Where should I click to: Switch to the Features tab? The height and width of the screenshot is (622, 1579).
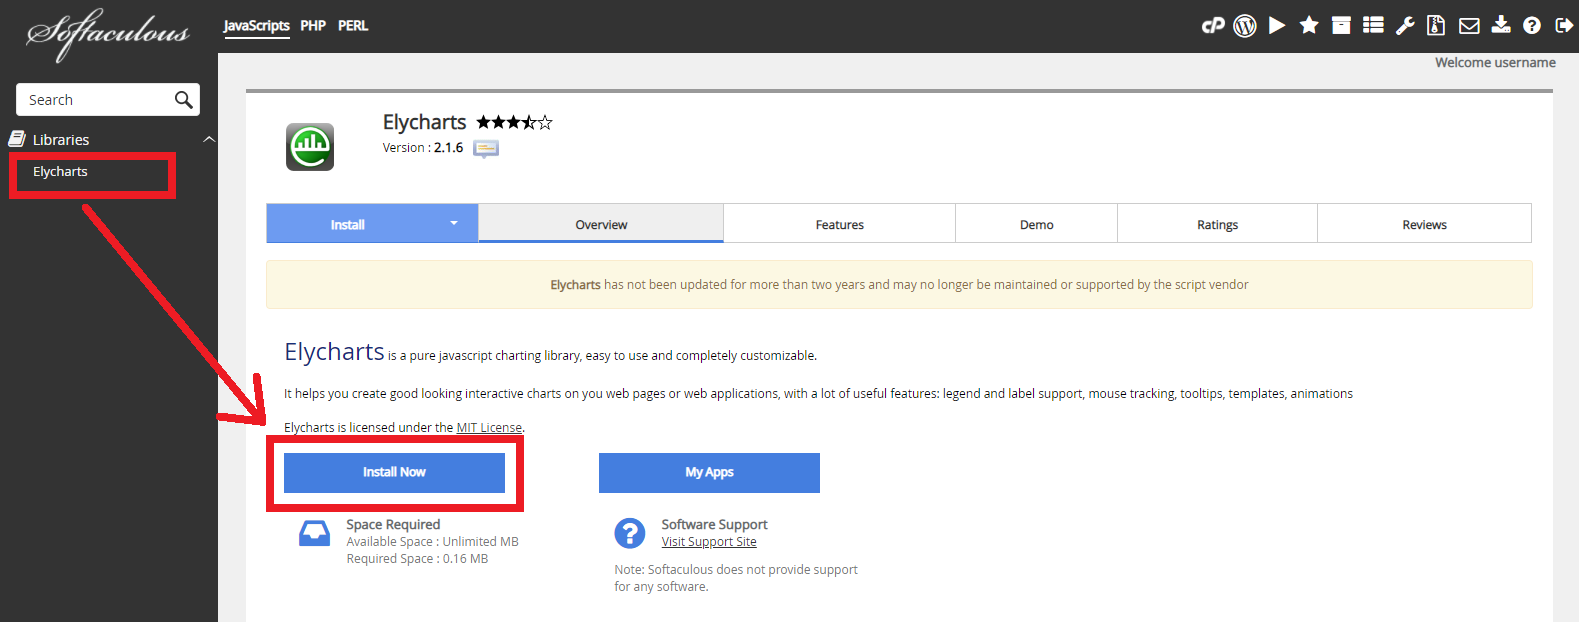point(839,225)
